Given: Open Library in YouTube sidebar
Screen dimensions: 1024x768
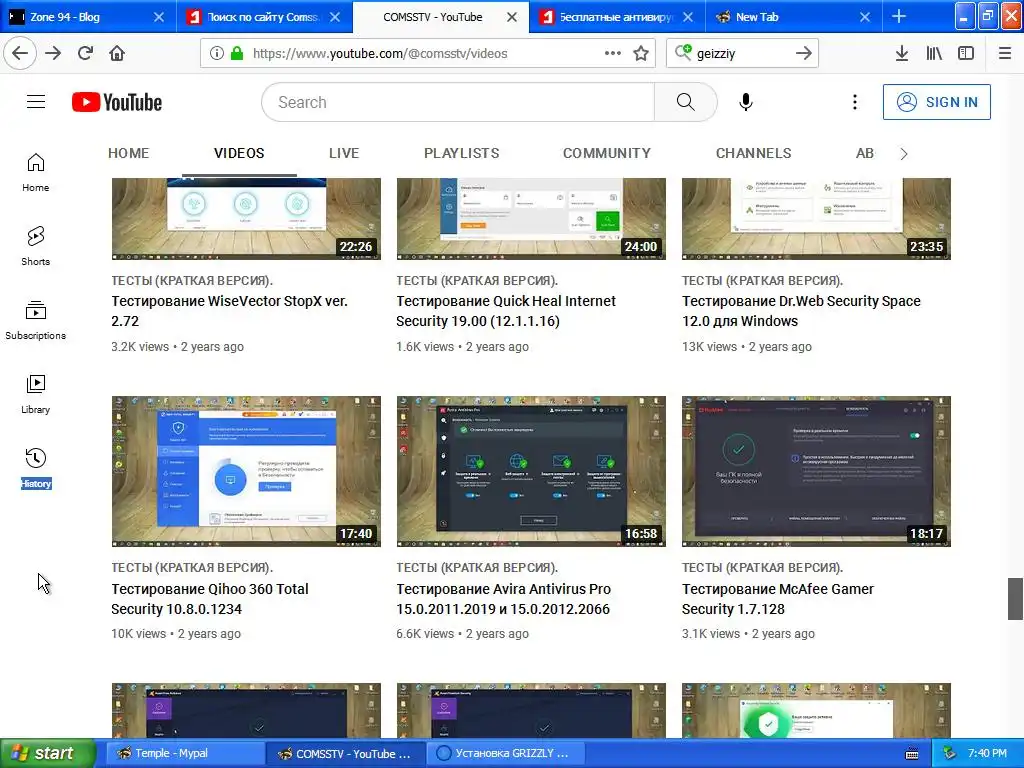Looking at the screenshot, I should [x=35, y=394].
